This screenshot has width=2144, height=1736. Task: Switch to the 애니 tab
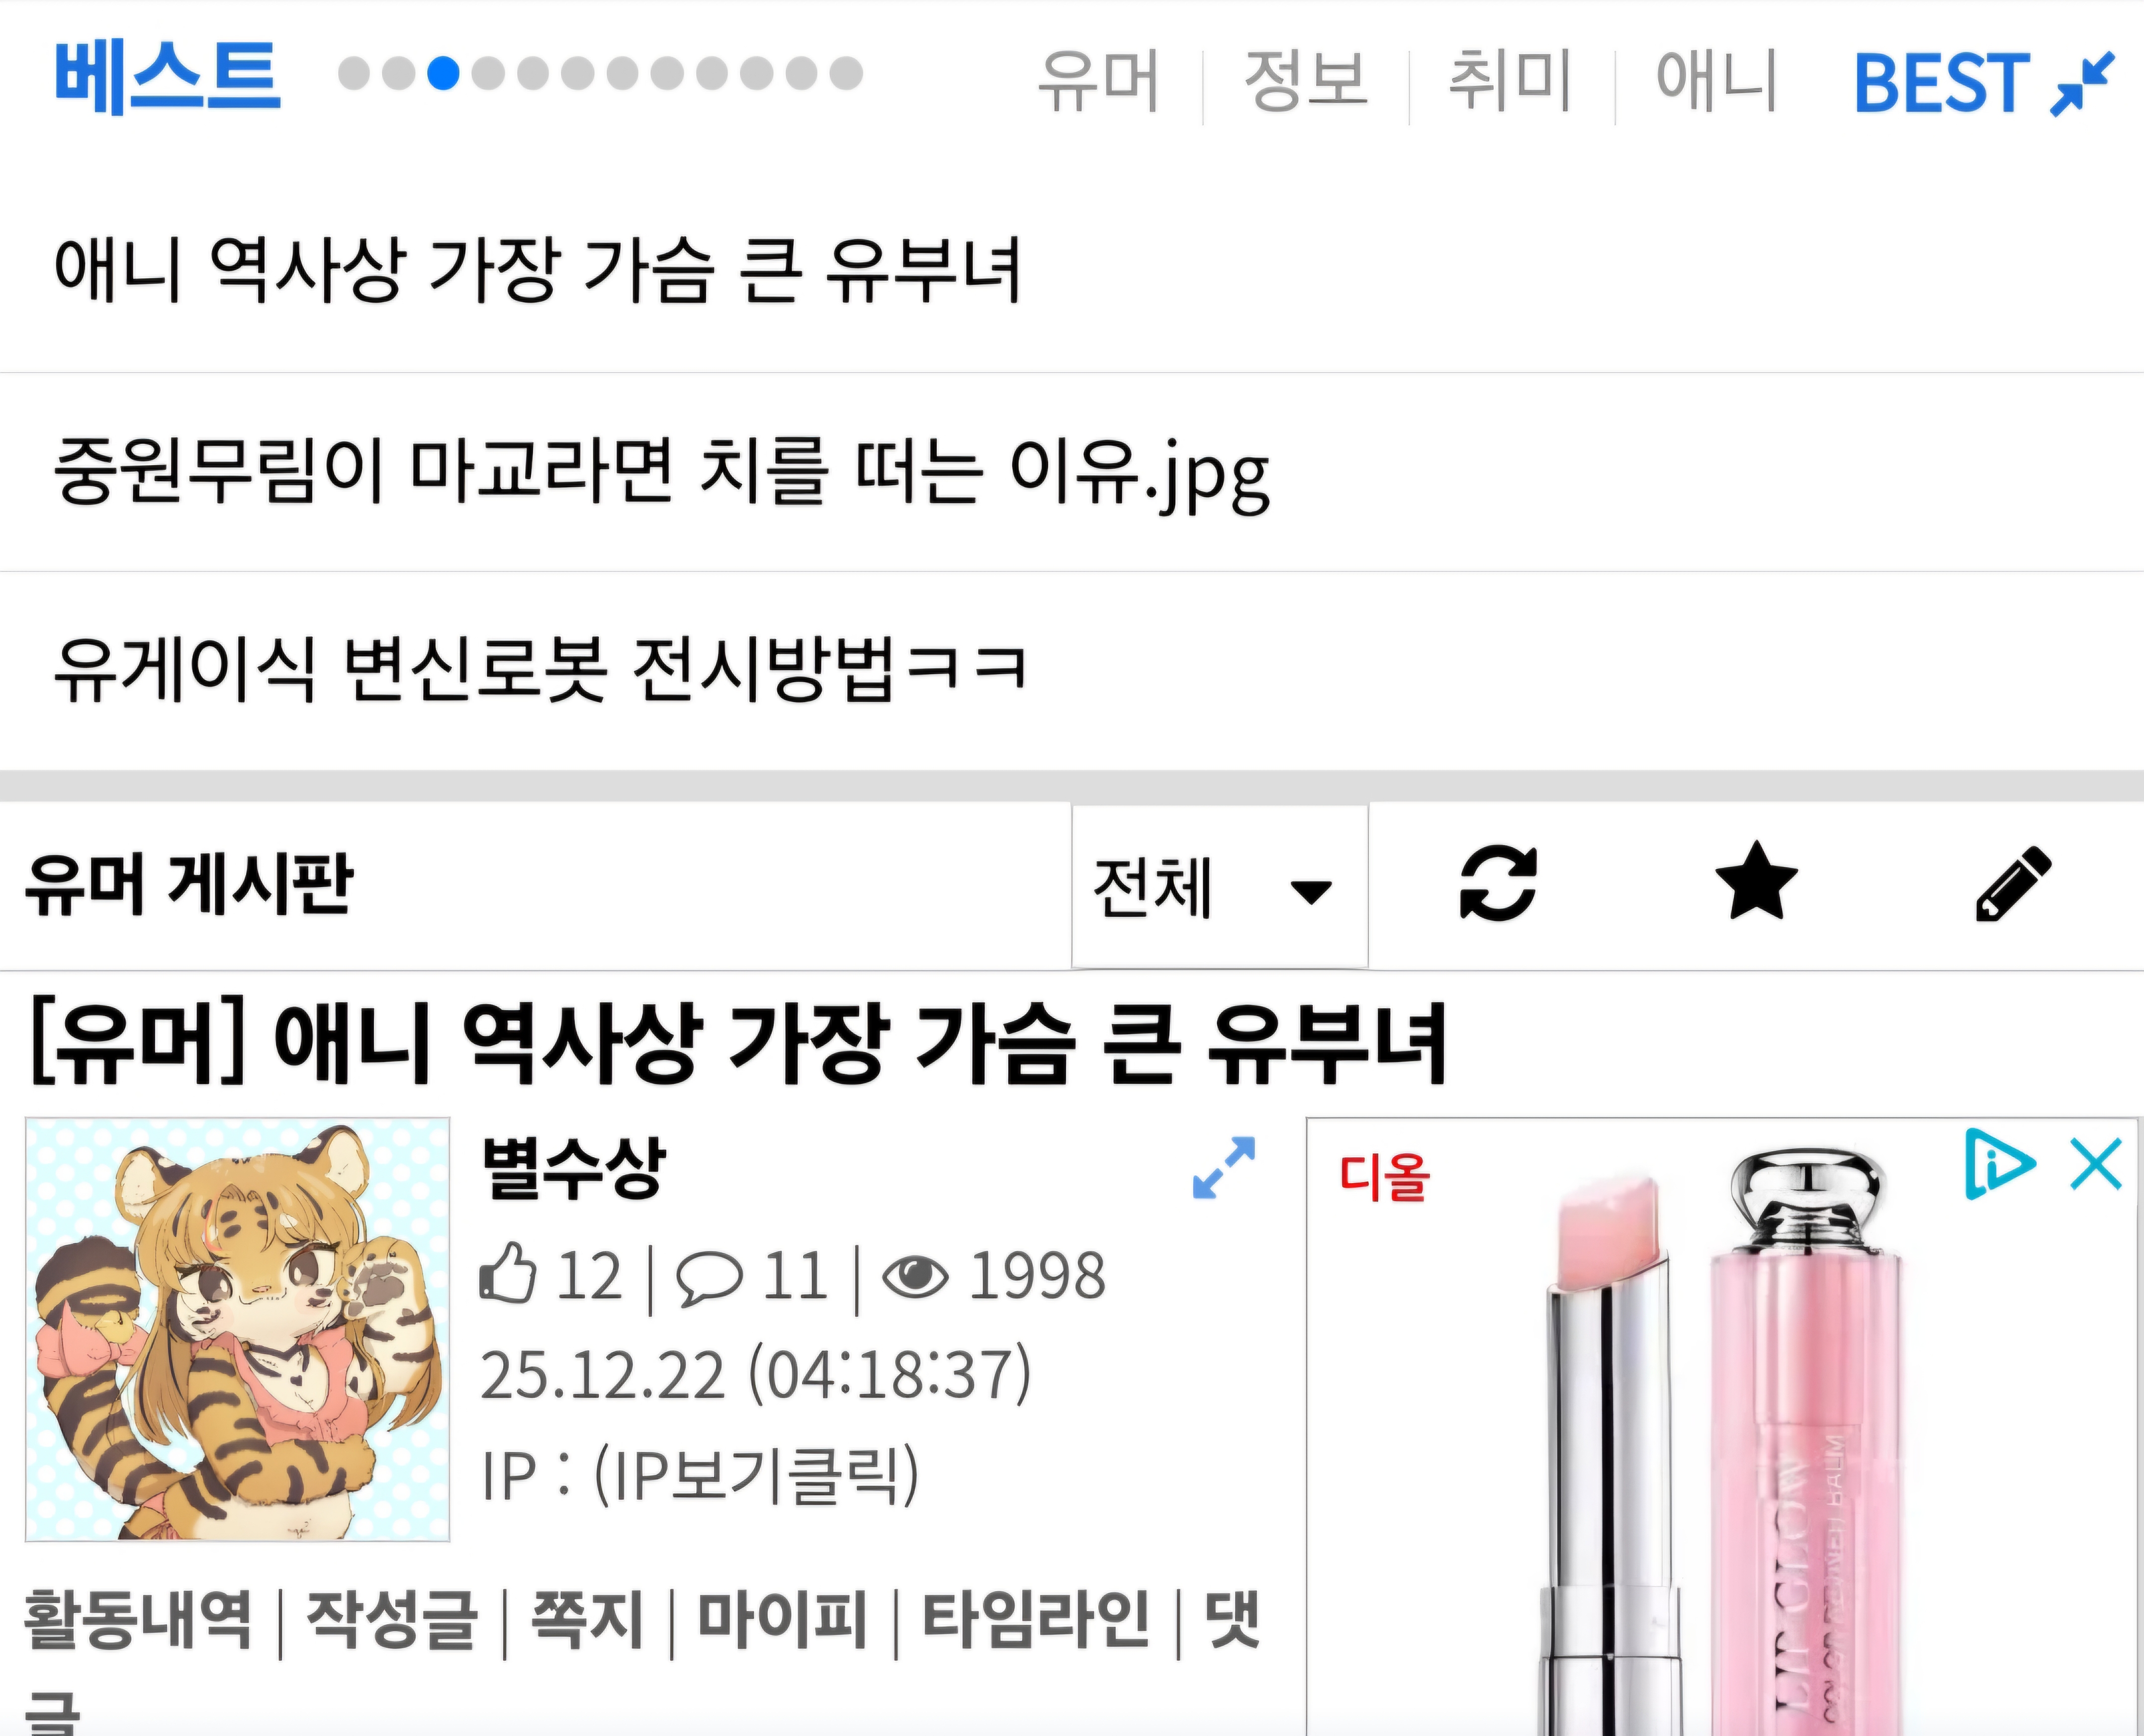1716,80
